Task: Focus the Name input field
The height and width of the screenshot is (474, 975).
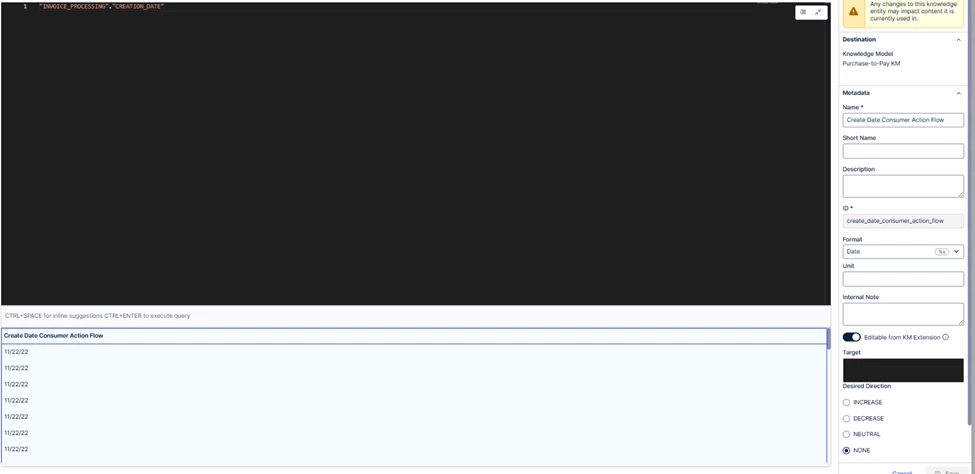Action: pyautogui.click(x=903, y=120)
